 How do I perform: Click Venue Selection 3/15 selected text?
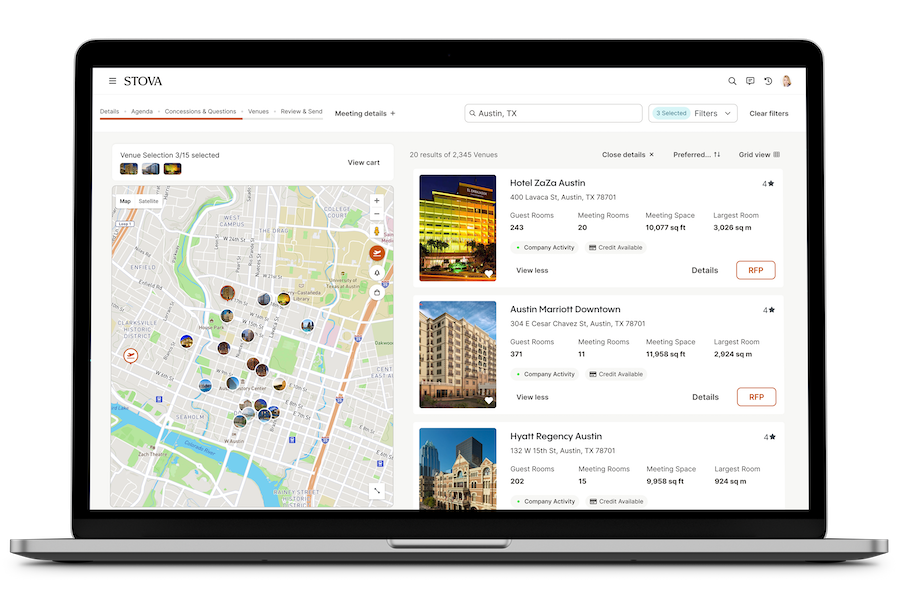[170, 155]
